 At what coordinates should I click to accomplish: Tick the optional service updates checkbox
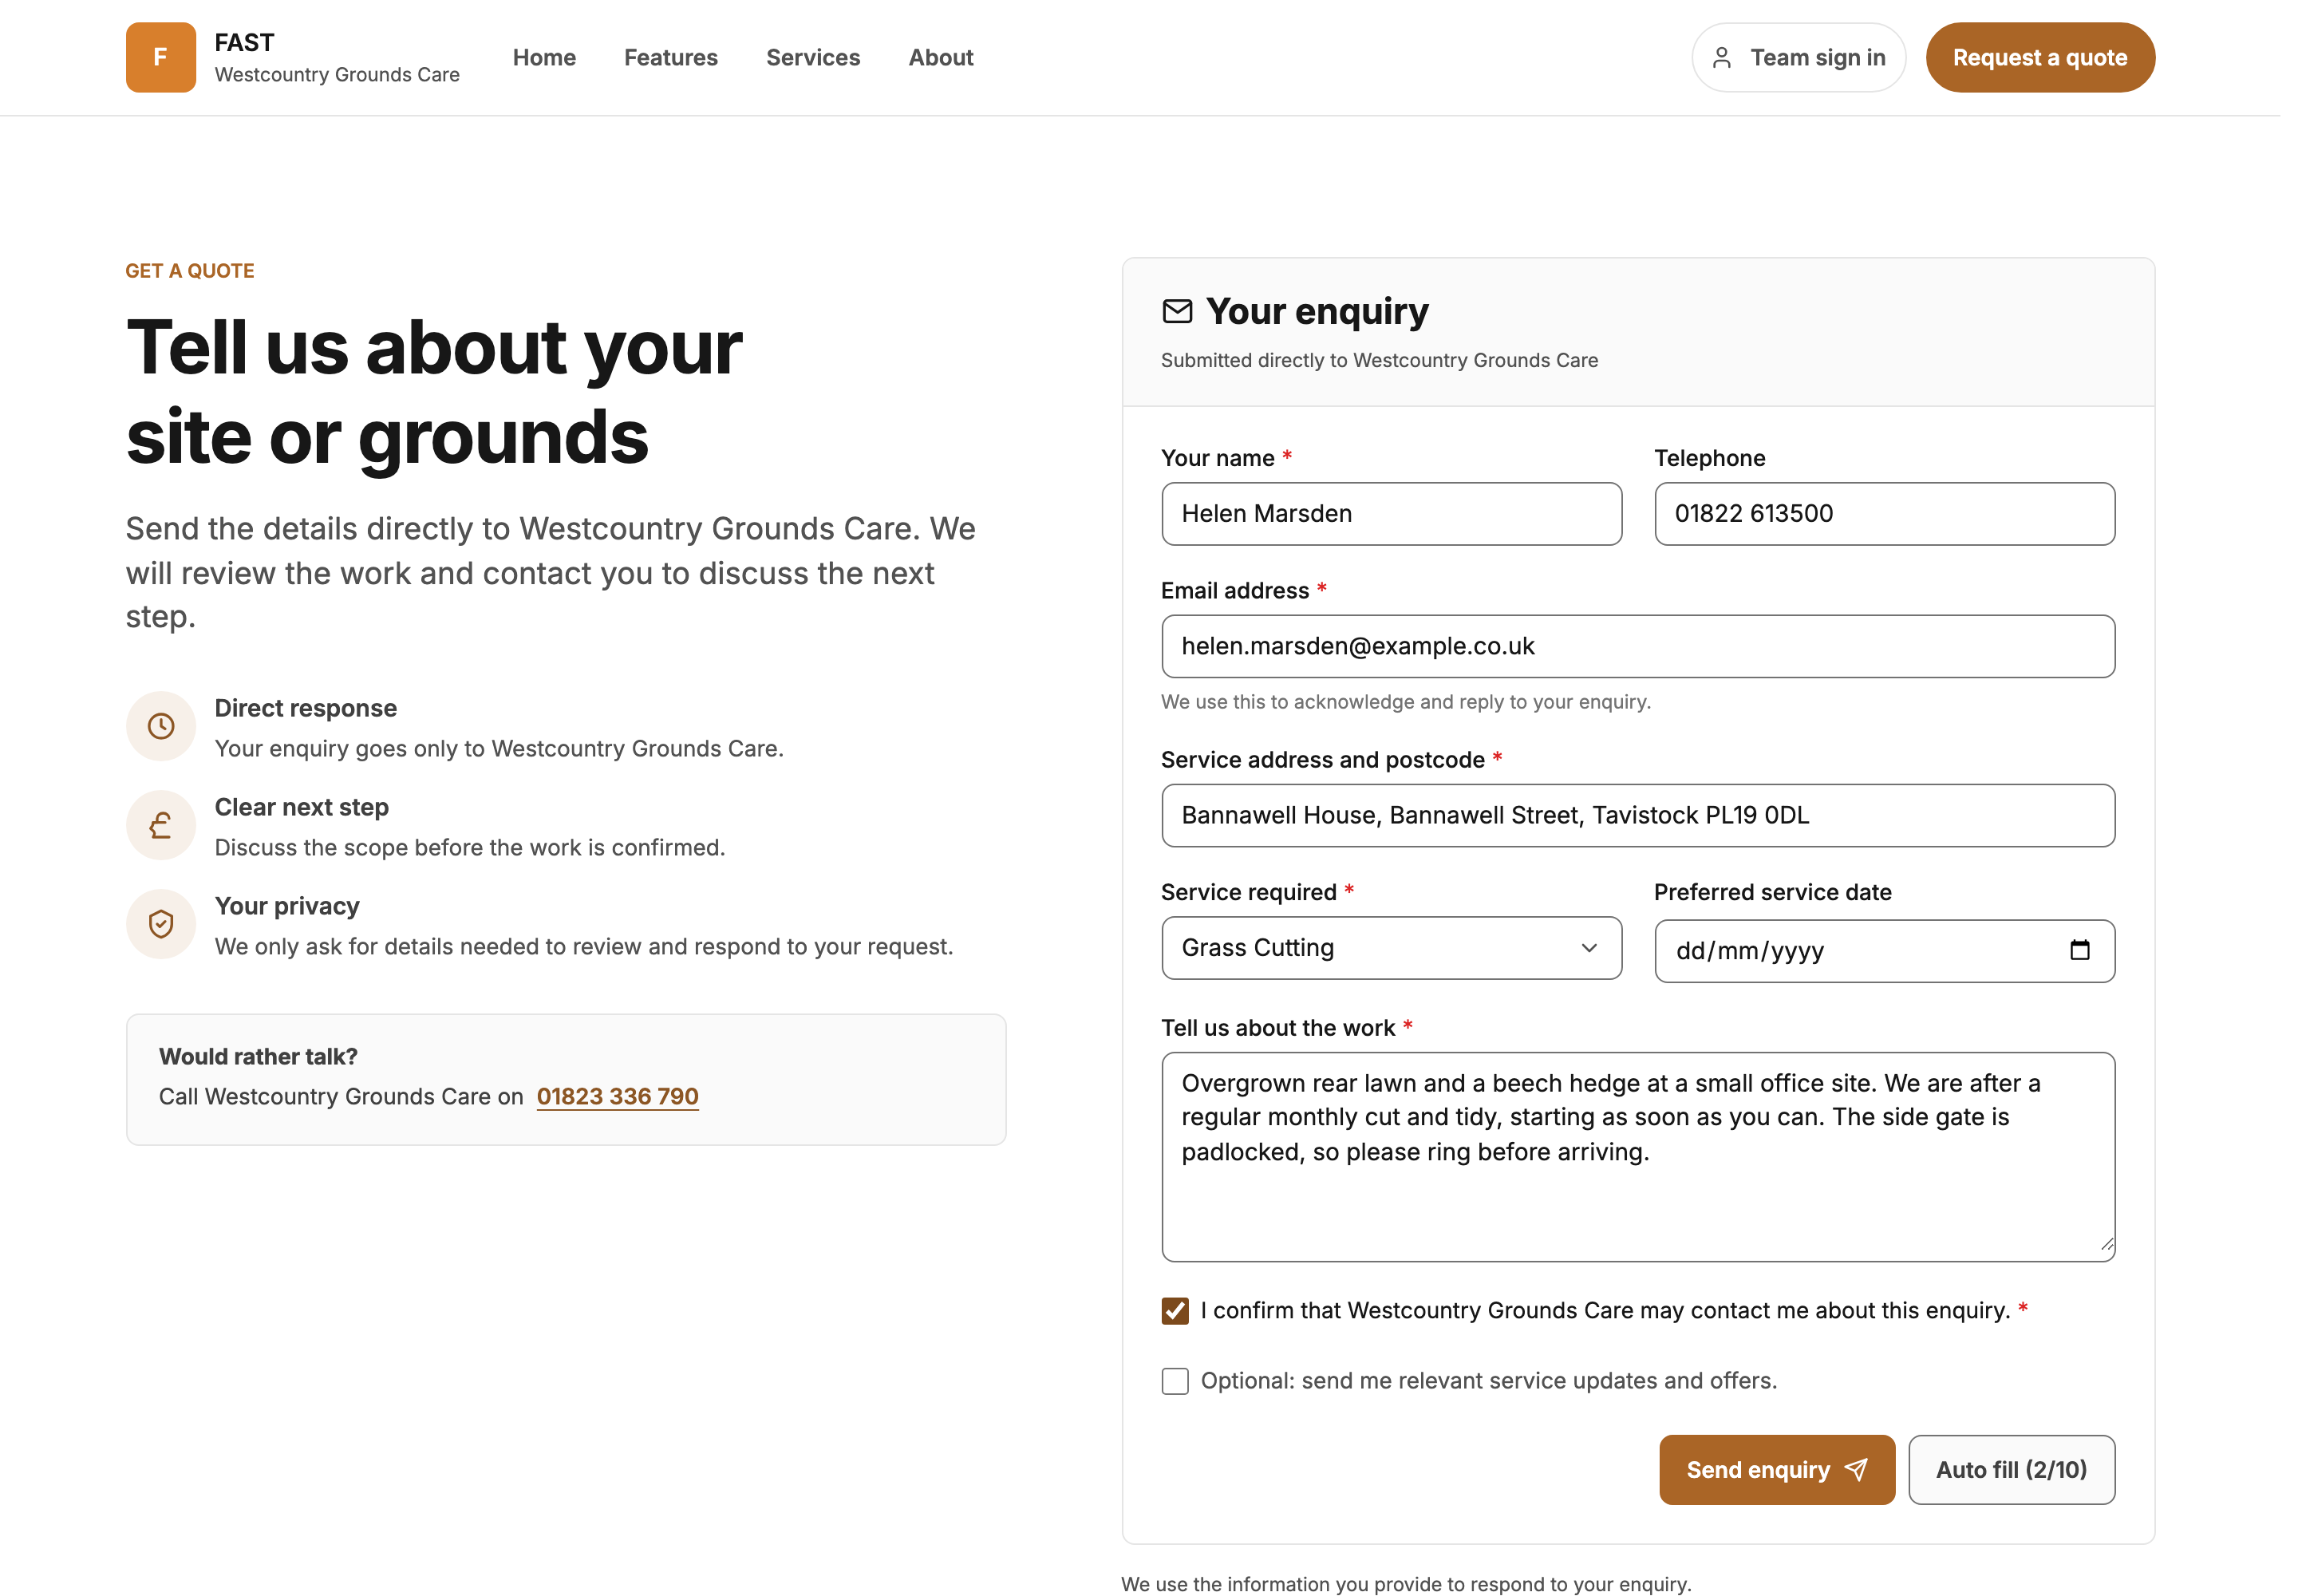pyautogui.click(x=1175, y=1381)
